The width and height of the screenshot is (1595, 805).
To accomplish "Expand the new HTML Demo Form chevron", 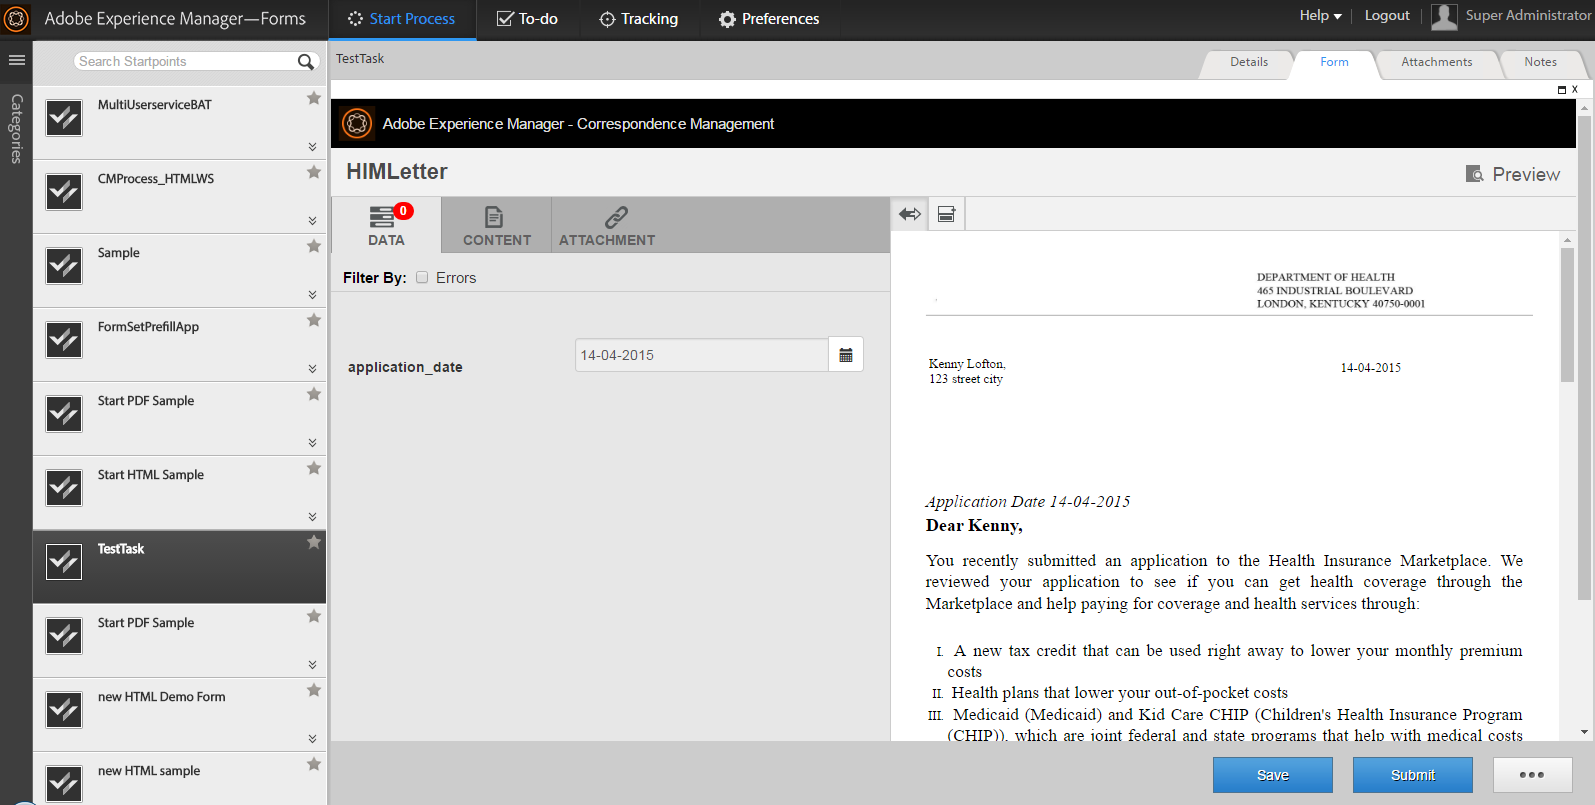I will click(312, 739).
